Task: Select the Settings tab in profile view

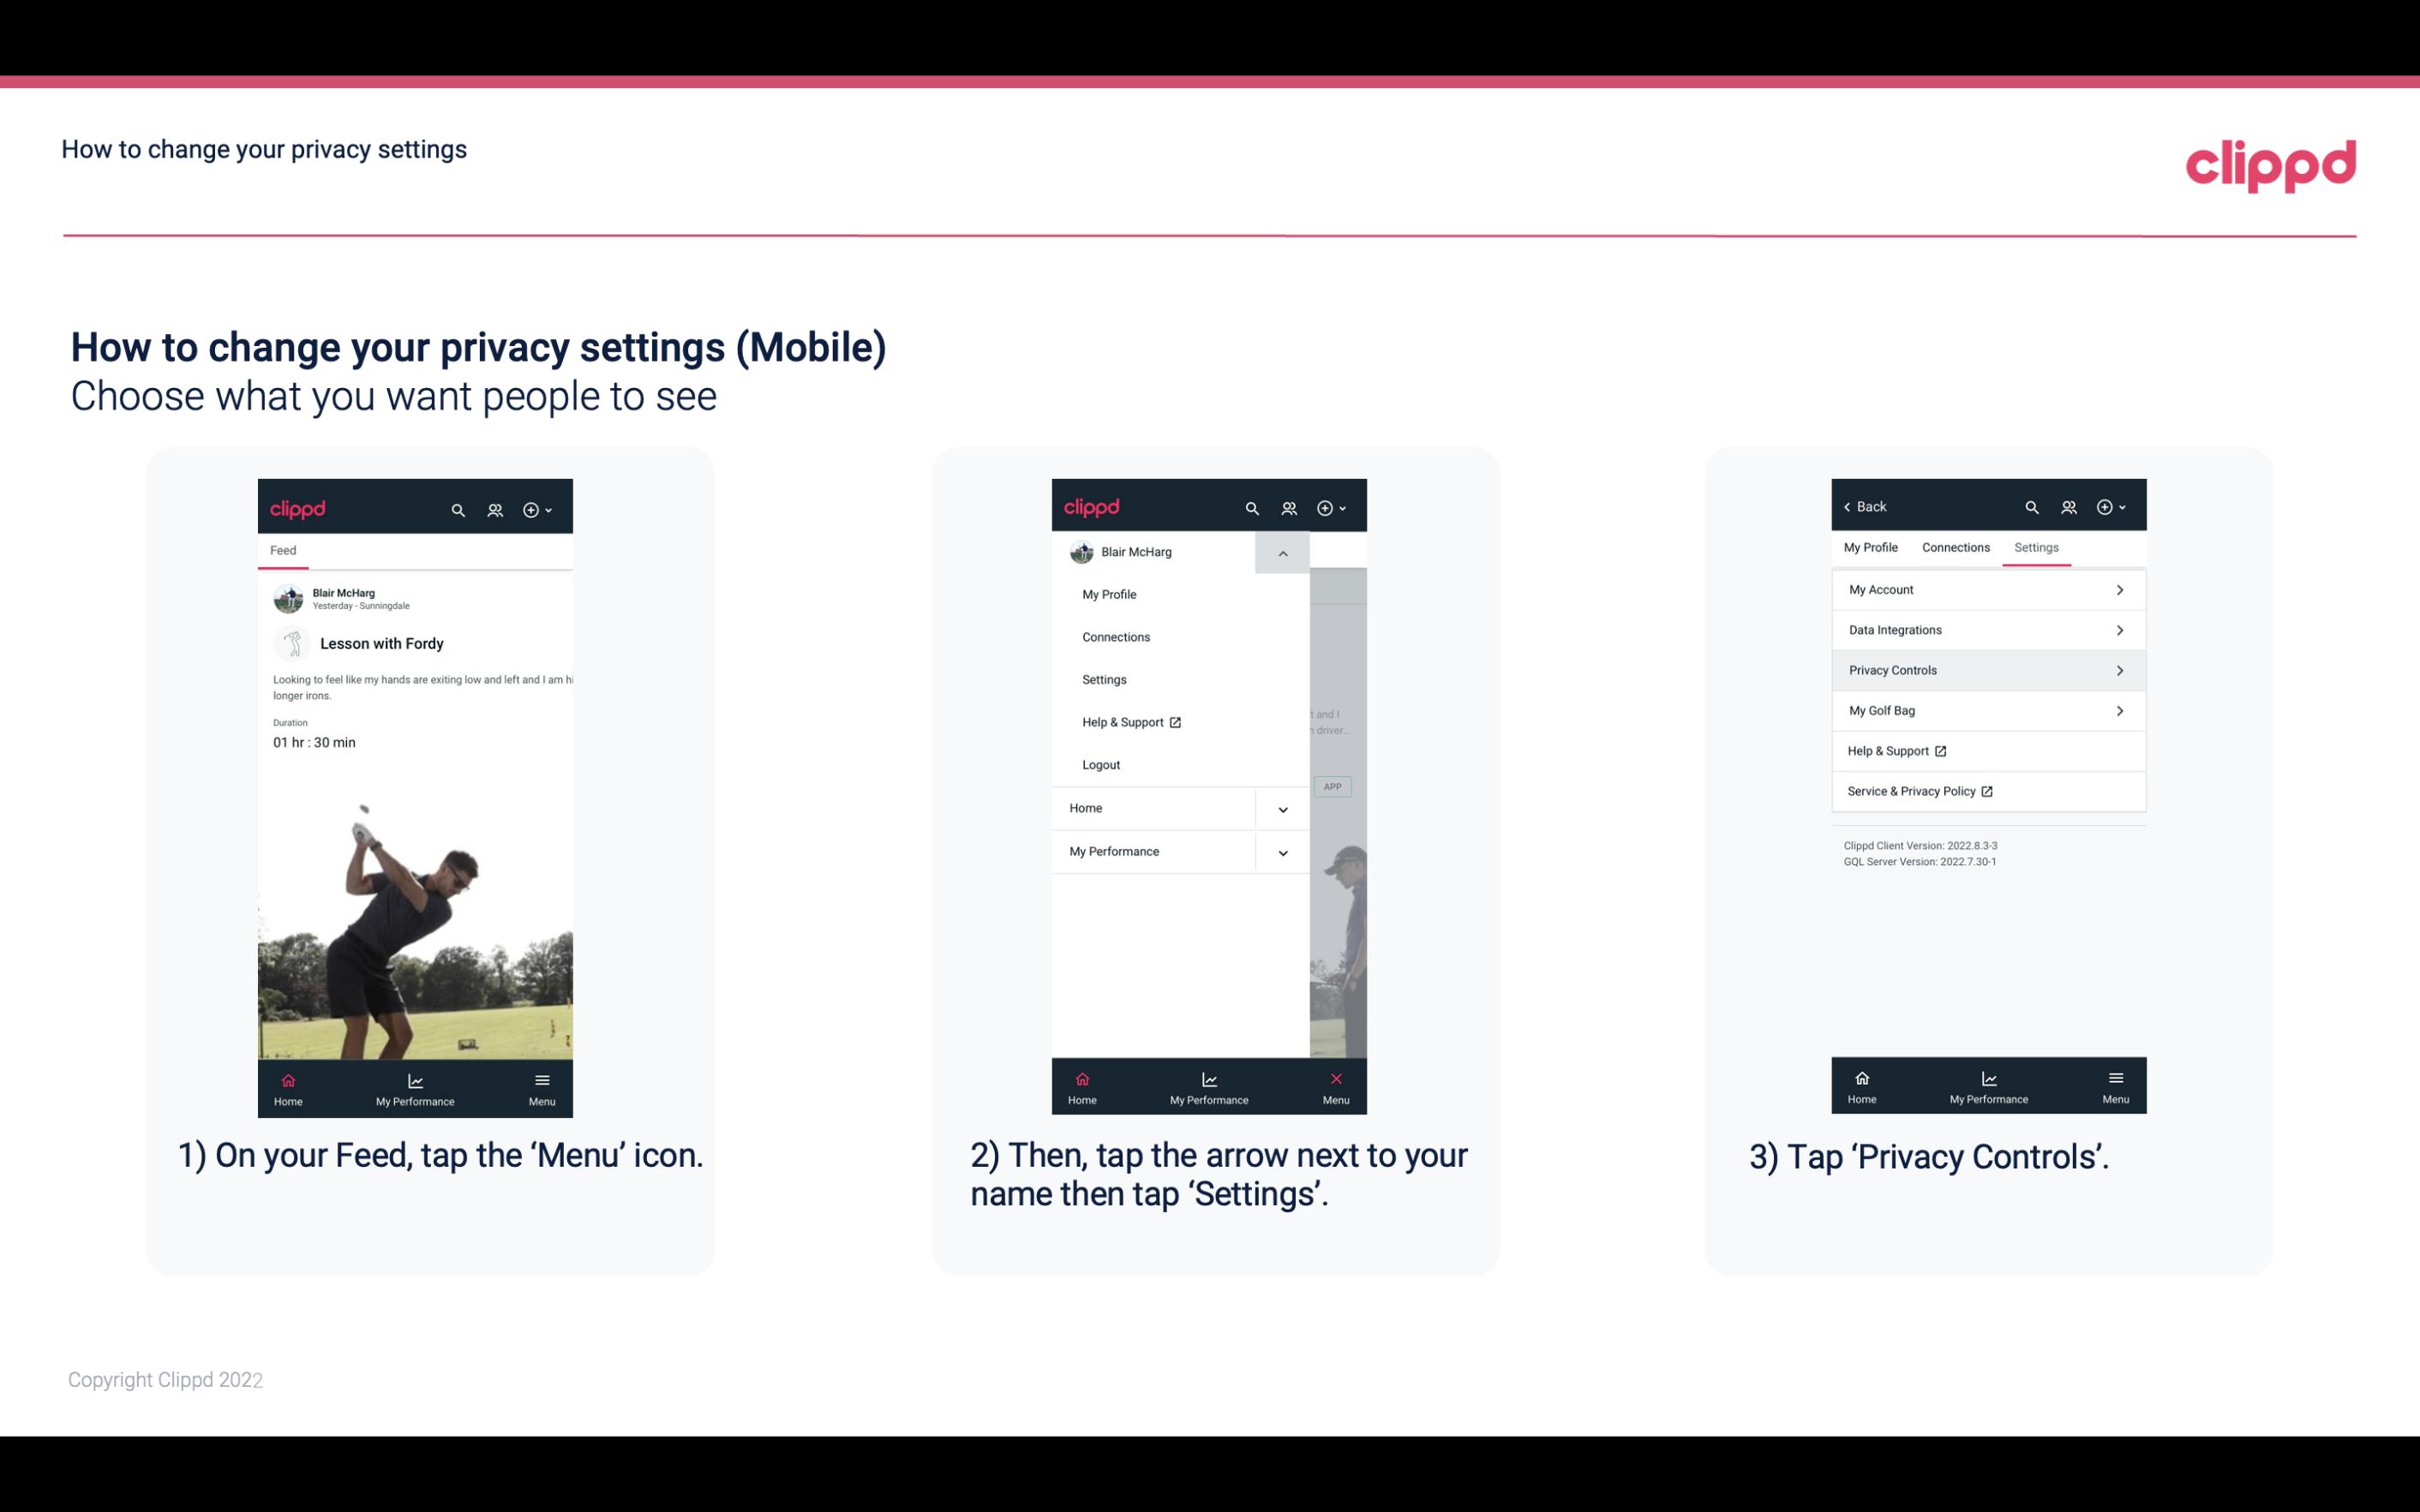Action: [x=2035, y=547]
